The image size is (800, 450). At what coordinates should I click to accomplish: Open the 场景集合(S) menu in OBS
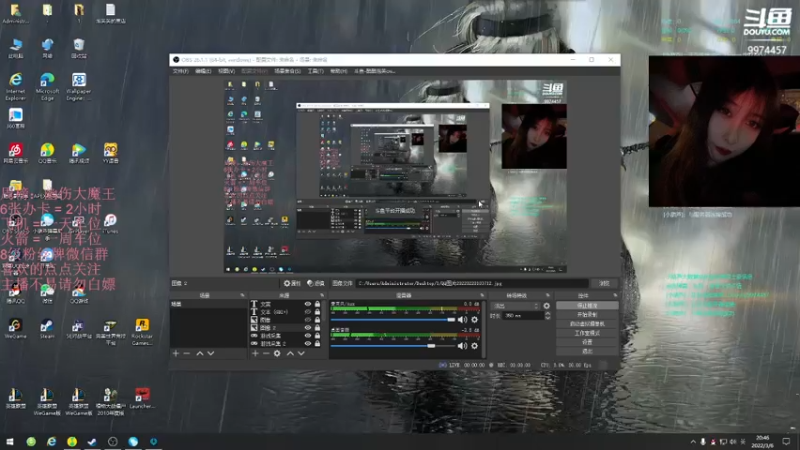pos(287,71)
